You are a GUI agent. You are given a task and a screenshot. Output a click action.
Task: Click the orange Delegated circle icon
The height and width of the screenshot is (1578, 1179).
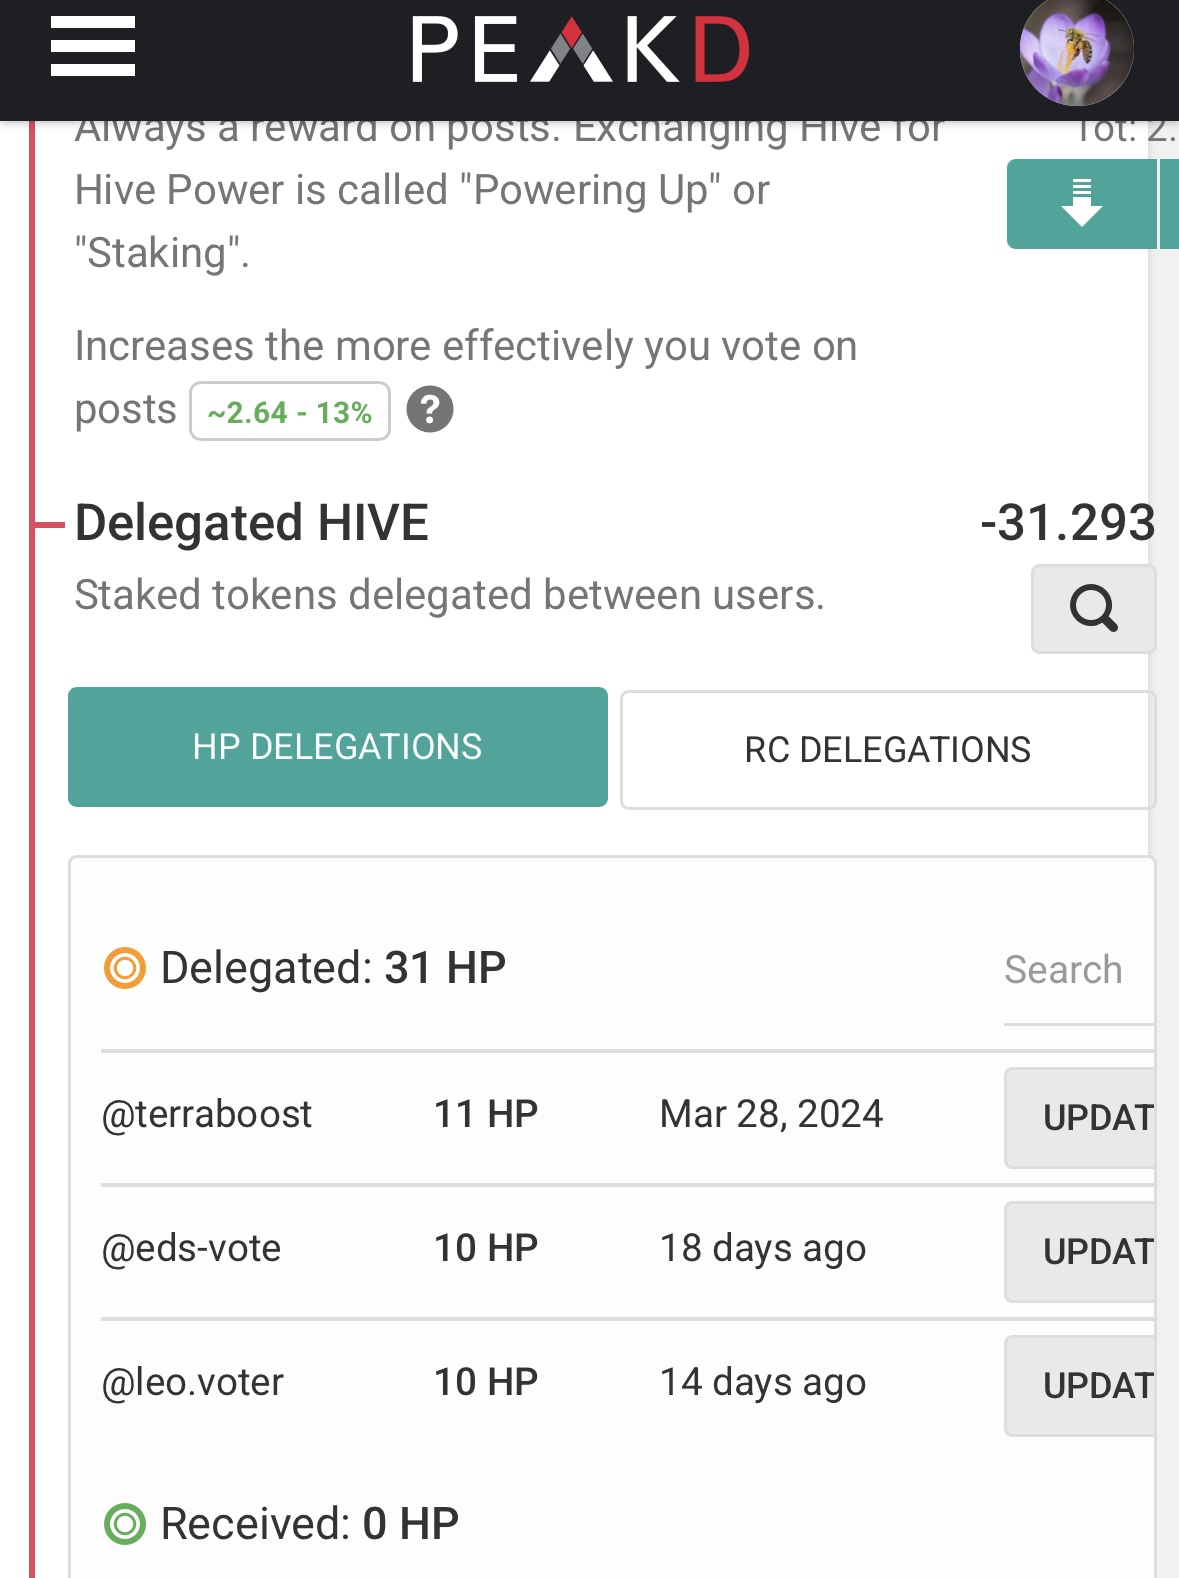(125, 968)
